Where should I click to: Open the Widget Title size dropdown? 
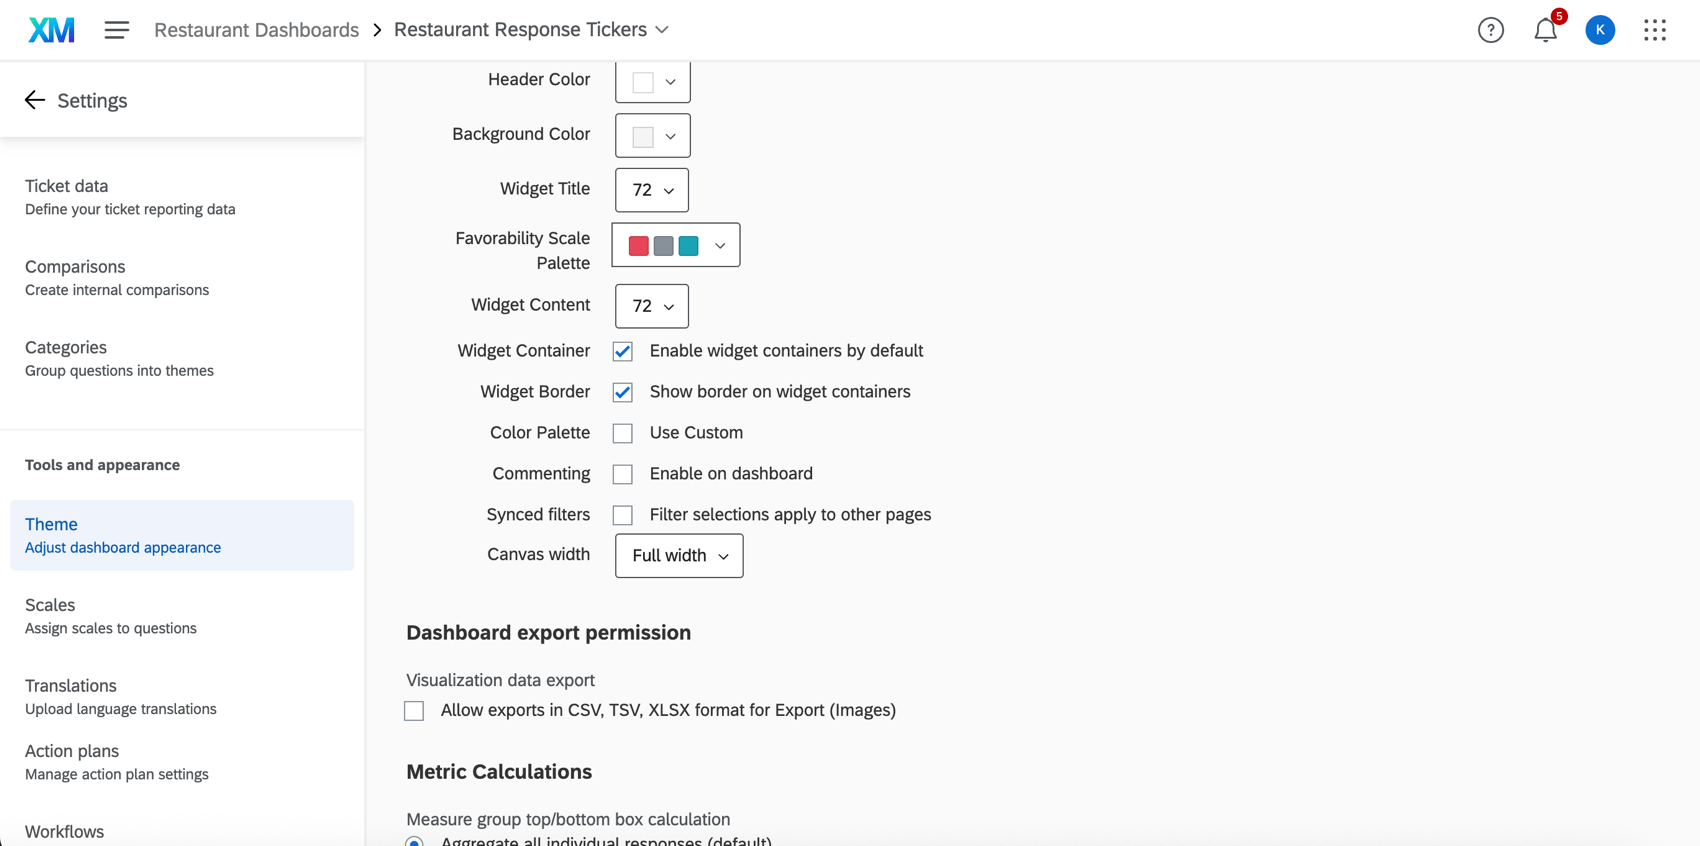[x=651, y=190]
